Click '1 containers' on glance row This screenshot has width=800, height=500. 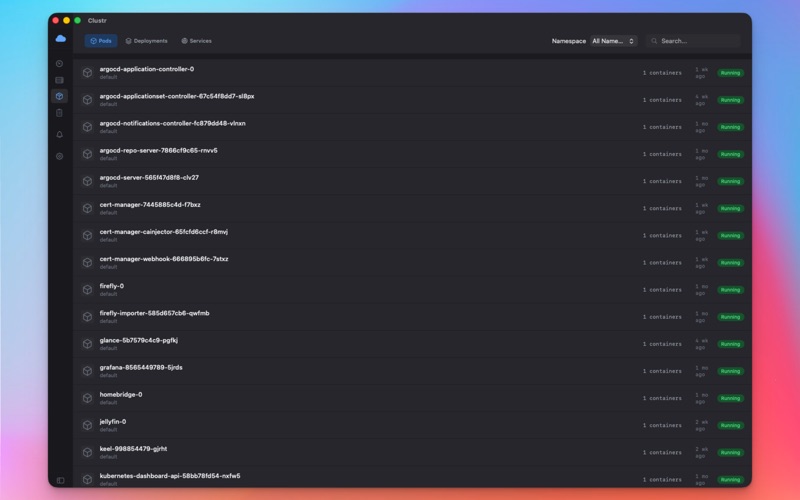point(662,344)
